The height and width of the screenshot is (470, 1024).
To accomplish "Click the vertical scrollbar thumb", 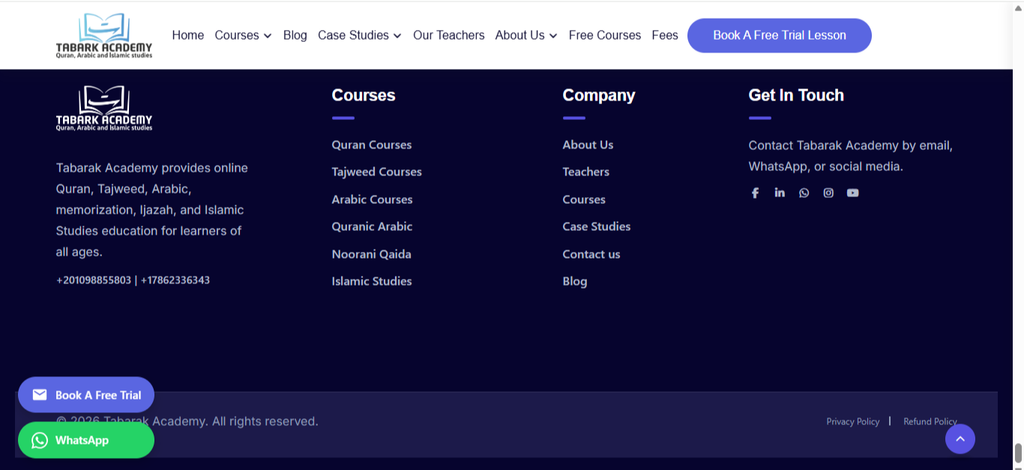I will click(x=1018, y=452).
